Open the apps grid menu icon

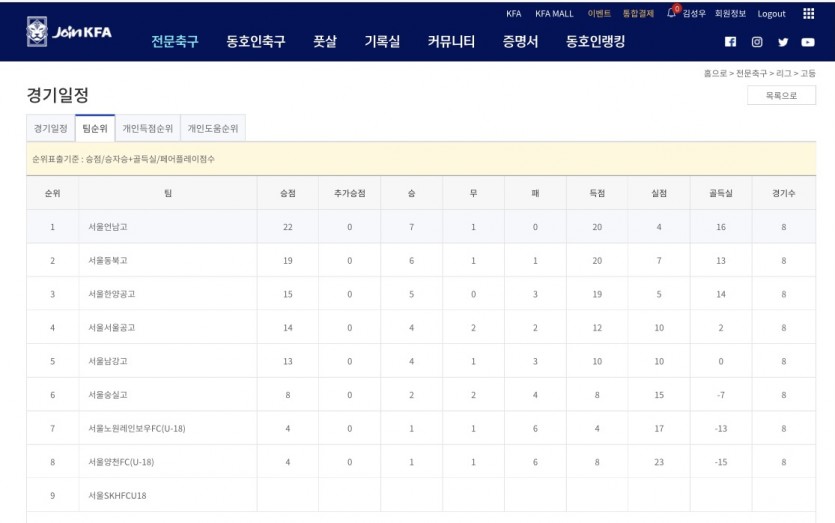coord(808,13)
